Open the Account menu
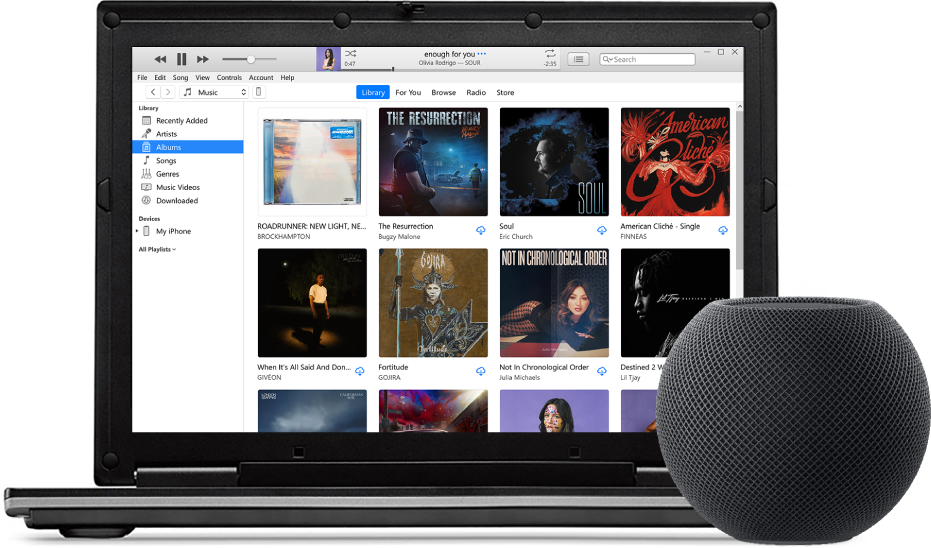This screenshot has width=931, height=548. (261, 78)
